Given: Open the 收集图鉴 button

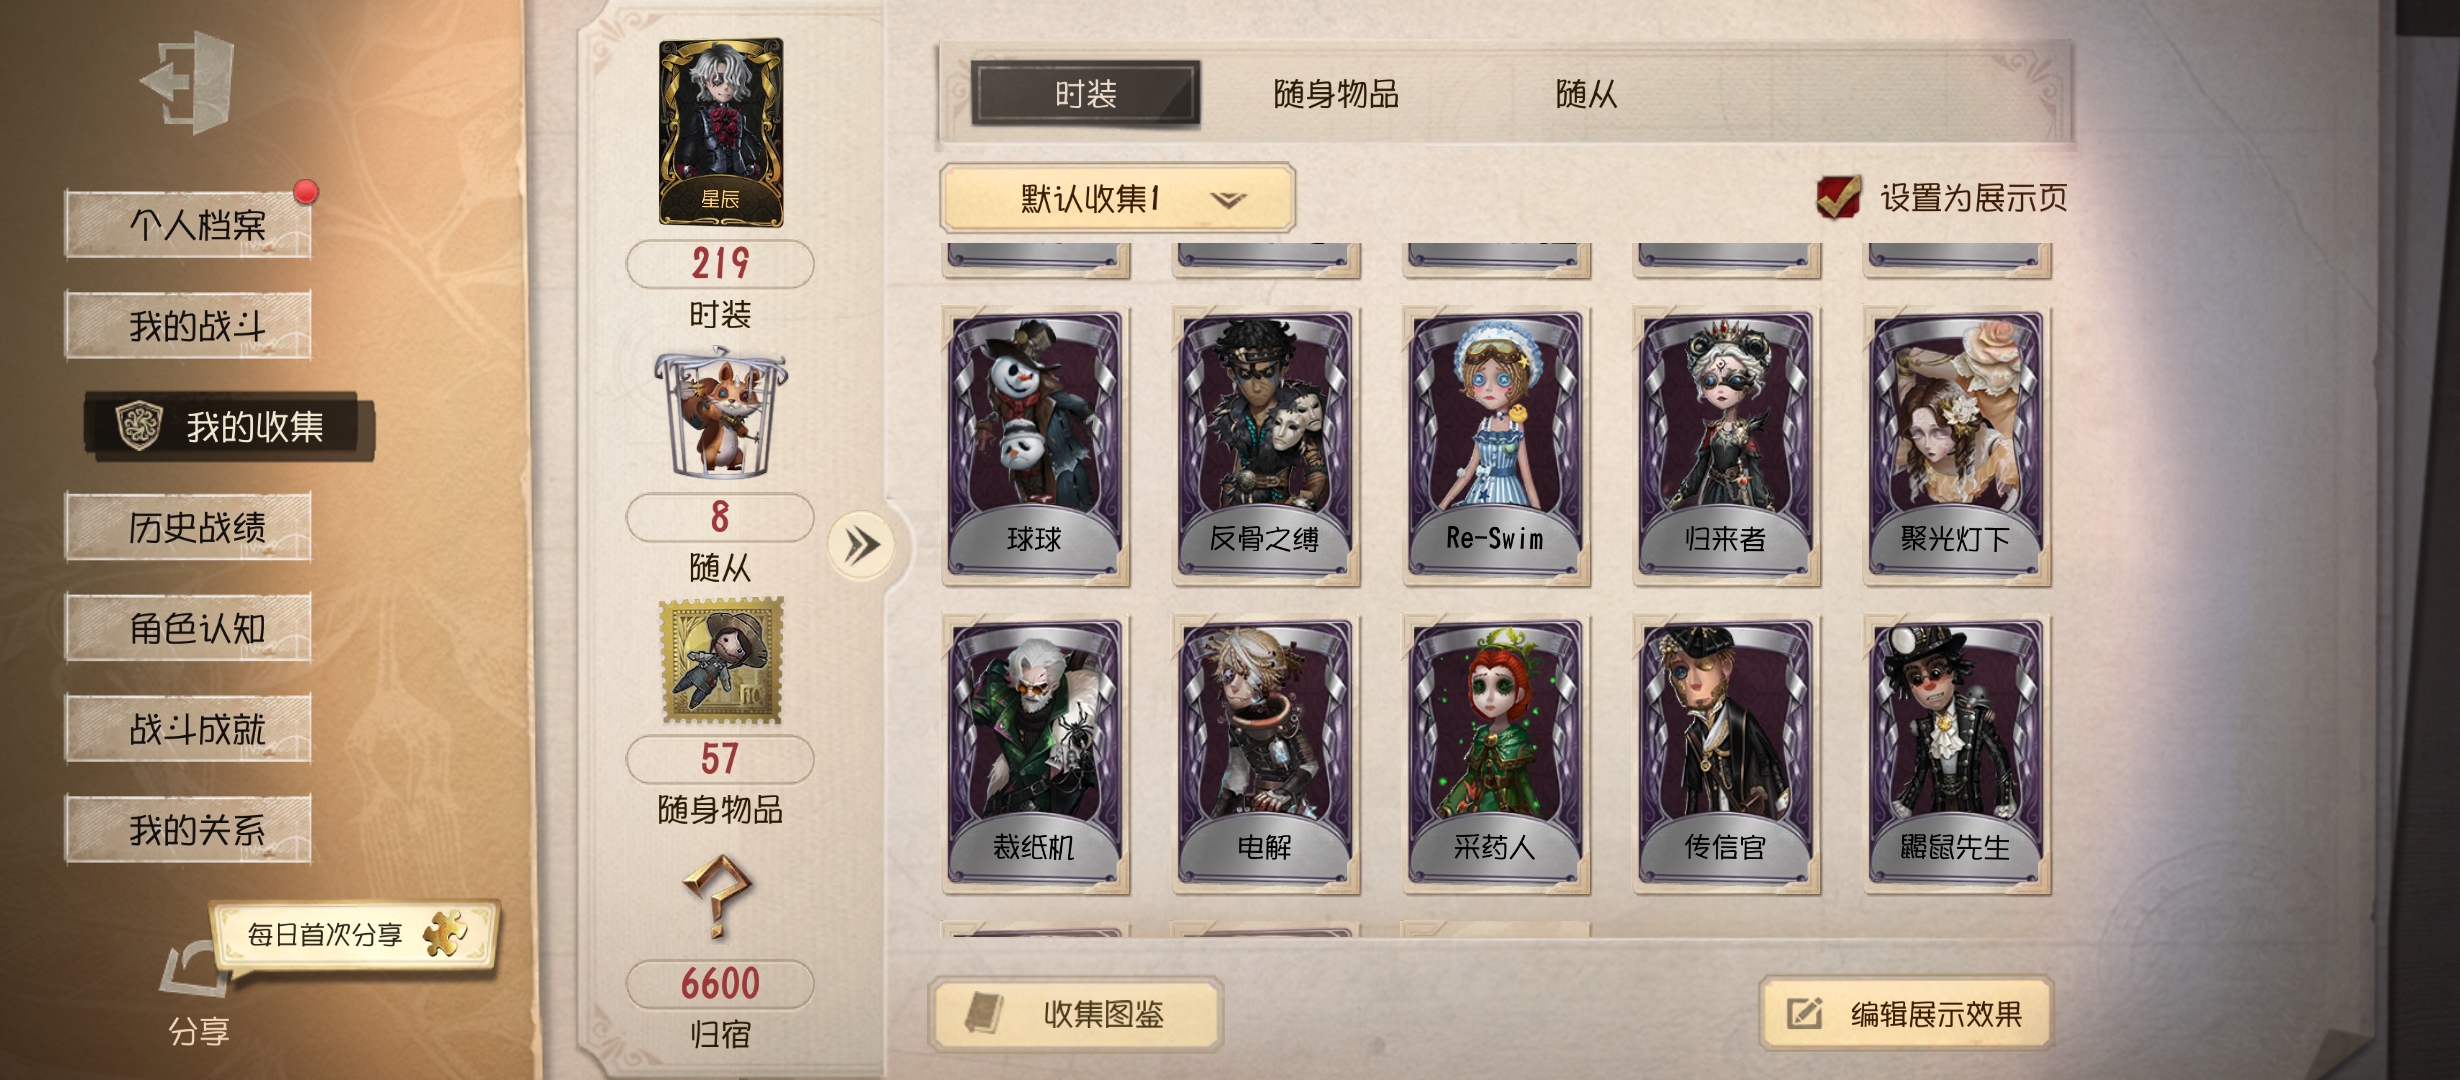Looking at the screenshot, I should (1076, 1014).
